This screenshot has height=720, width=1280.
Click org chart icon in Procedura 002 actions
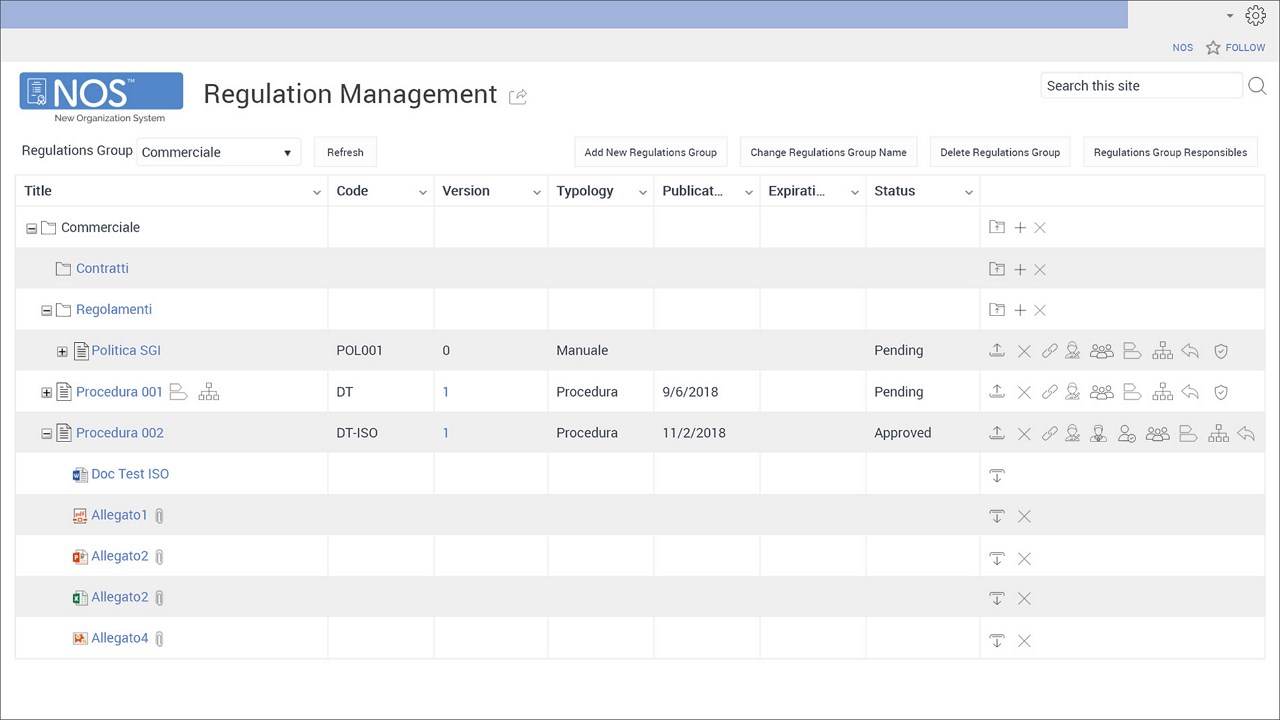click(x=1218, y=433)
